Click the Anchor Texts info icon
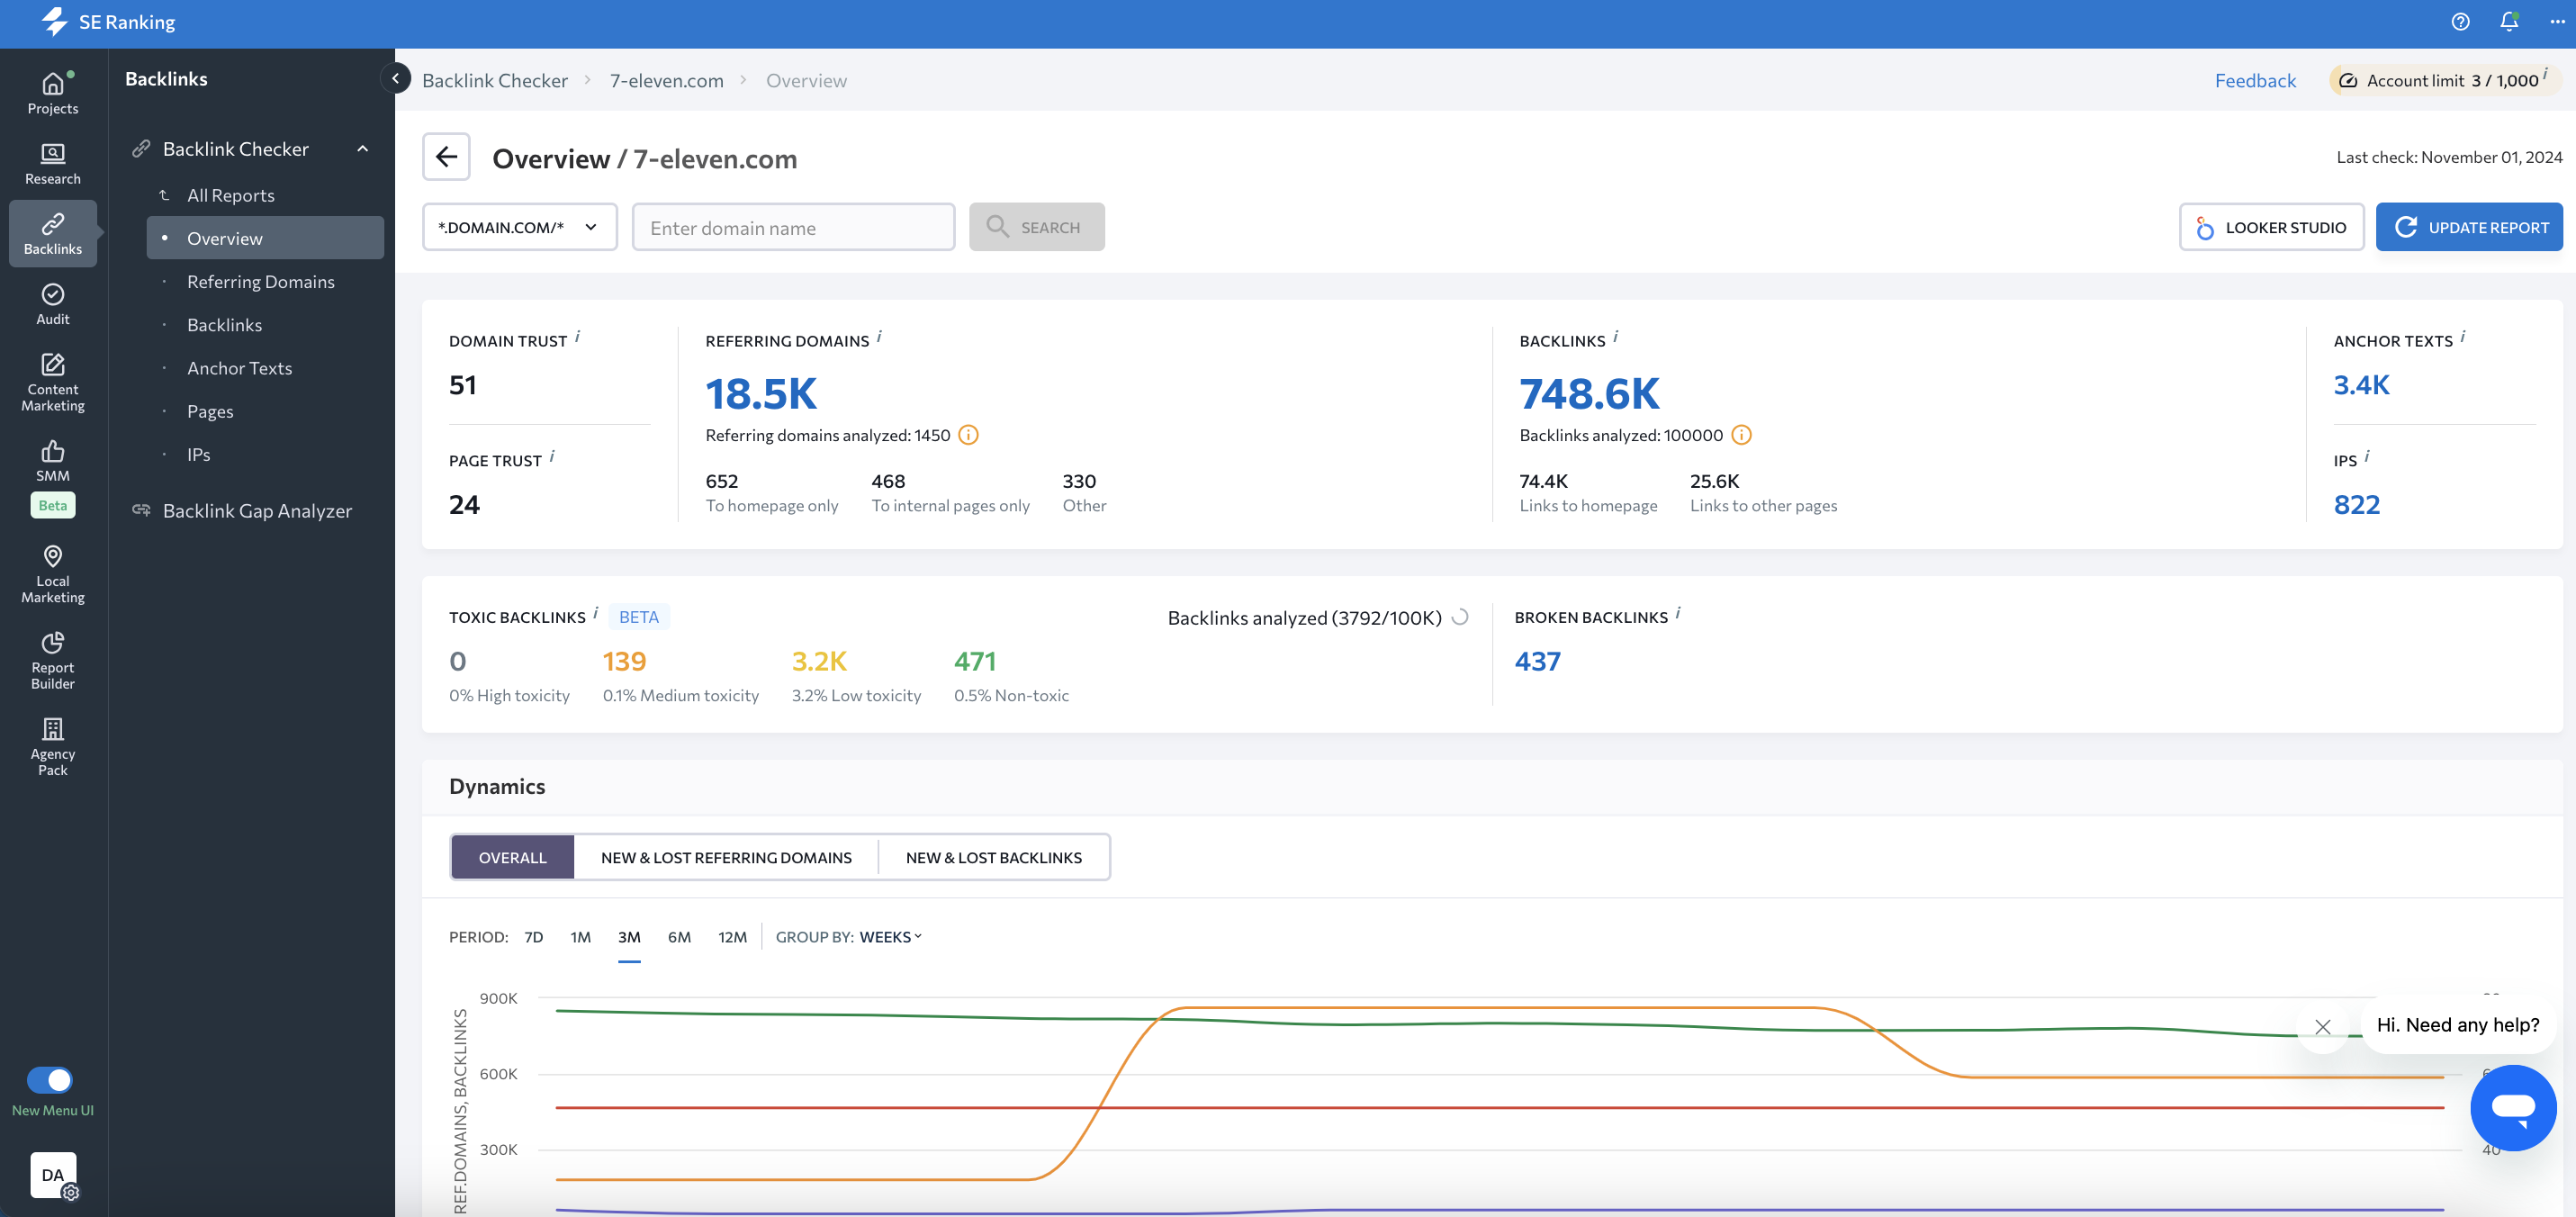This screenshot has width=2576, height=1217. pyautogui.click(x=2463, y=337)
